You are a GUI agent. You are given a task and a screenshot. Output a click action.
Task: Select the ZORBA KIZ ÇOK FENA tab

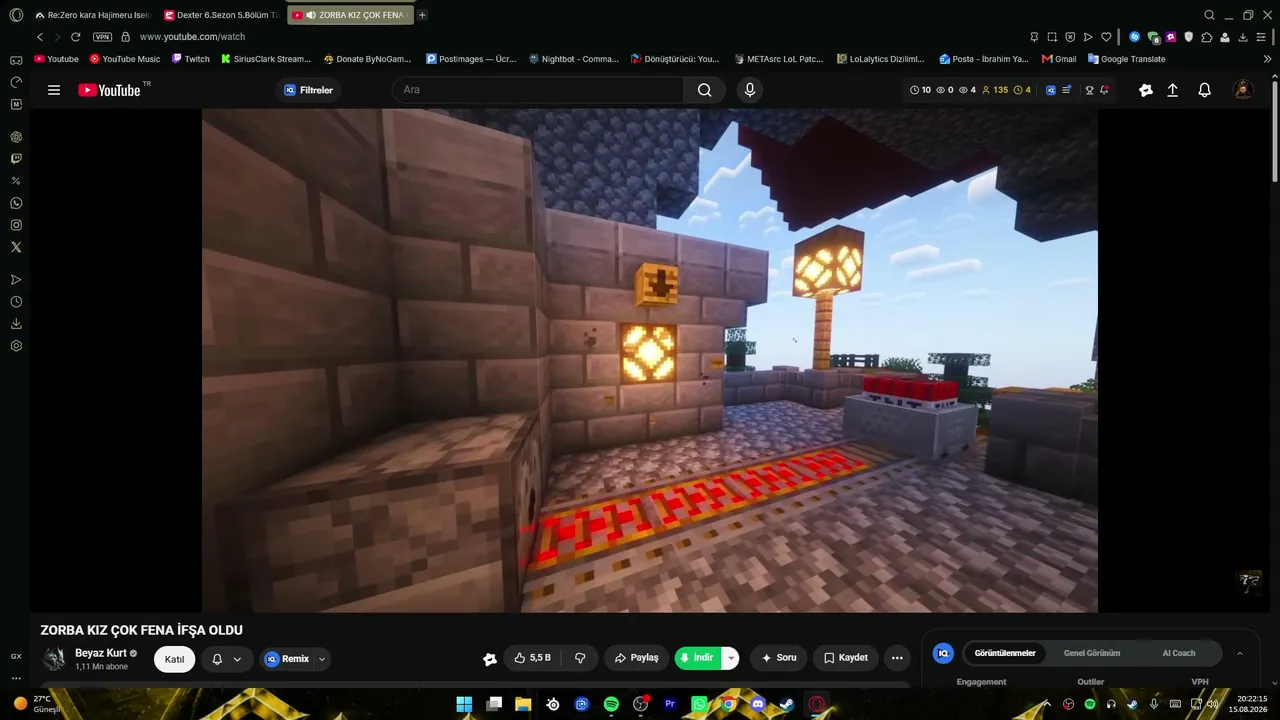[x=350, y=15]
